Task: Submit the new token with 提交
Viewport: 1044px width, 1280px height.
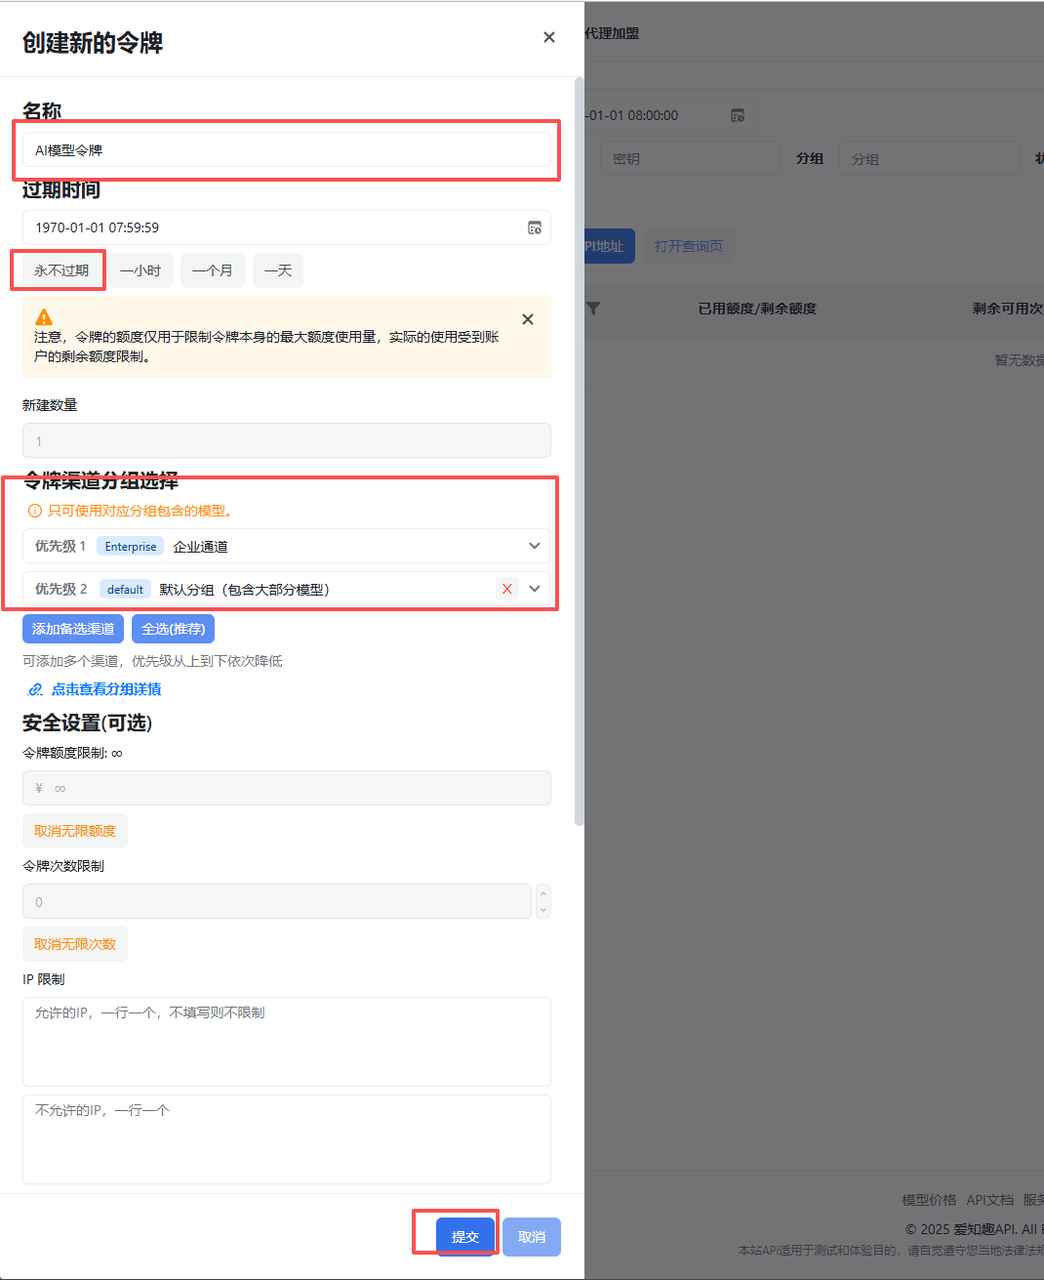Action: tap(465, 1237)
